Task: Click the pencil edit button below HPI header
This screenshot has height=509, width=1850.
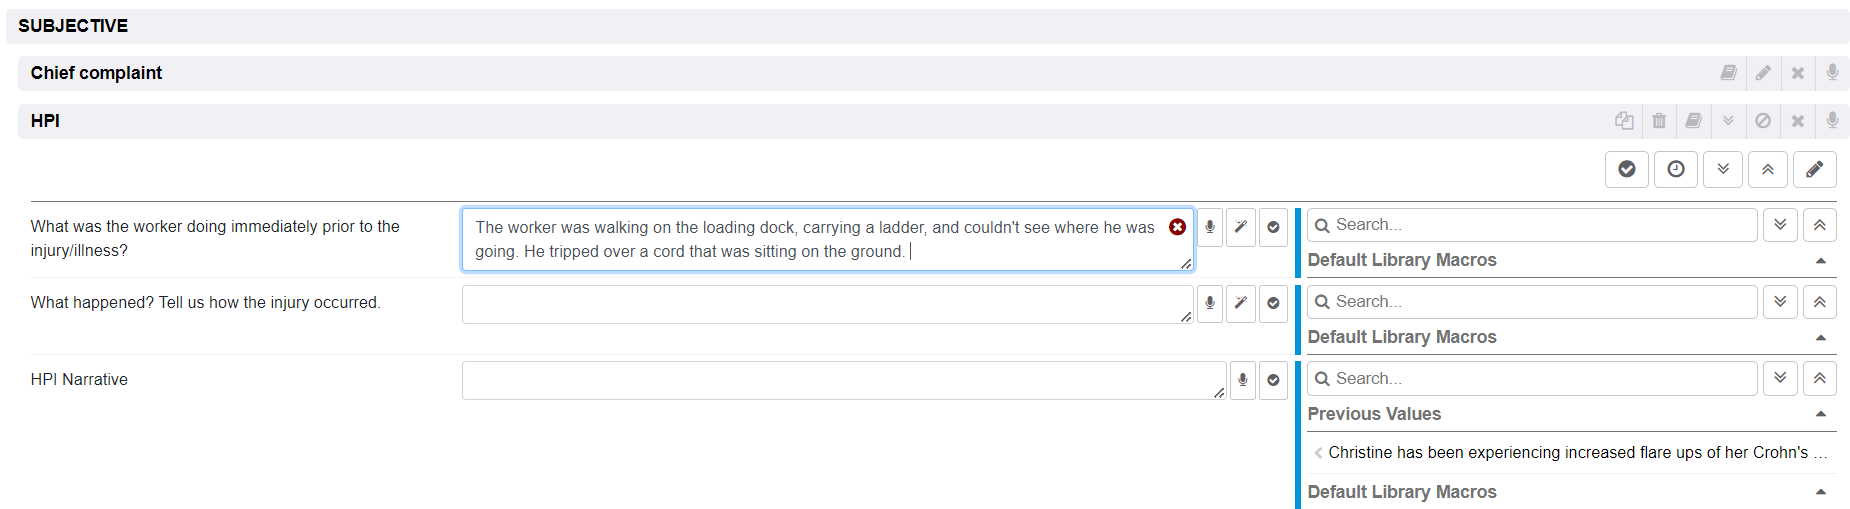Action: pos(1814,169)
